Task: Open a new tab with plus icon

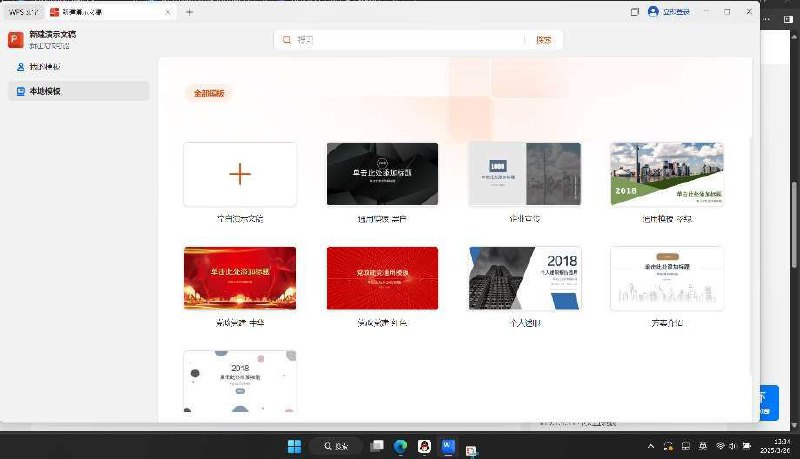Action: coord(189,12)
